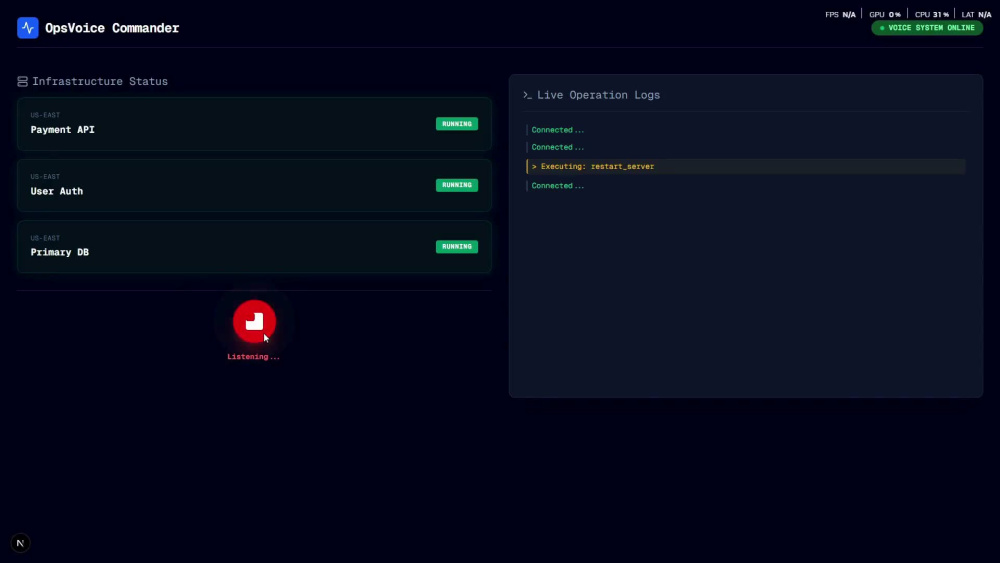Open the Next.js dev indicator badge
This screenshot has height=563, width=1000.
[20, 543]
